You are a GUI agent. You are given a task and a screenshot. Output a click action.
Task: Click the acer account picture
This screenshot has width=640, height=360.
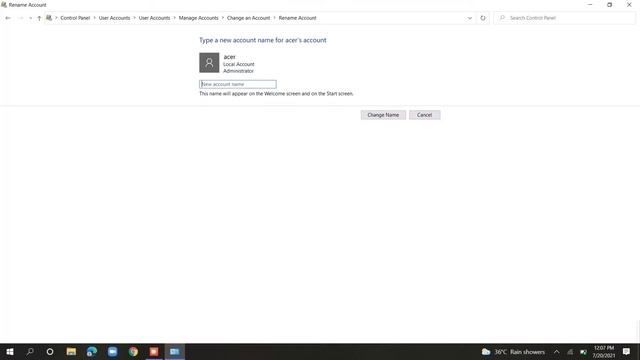click(x=209, y=62)
